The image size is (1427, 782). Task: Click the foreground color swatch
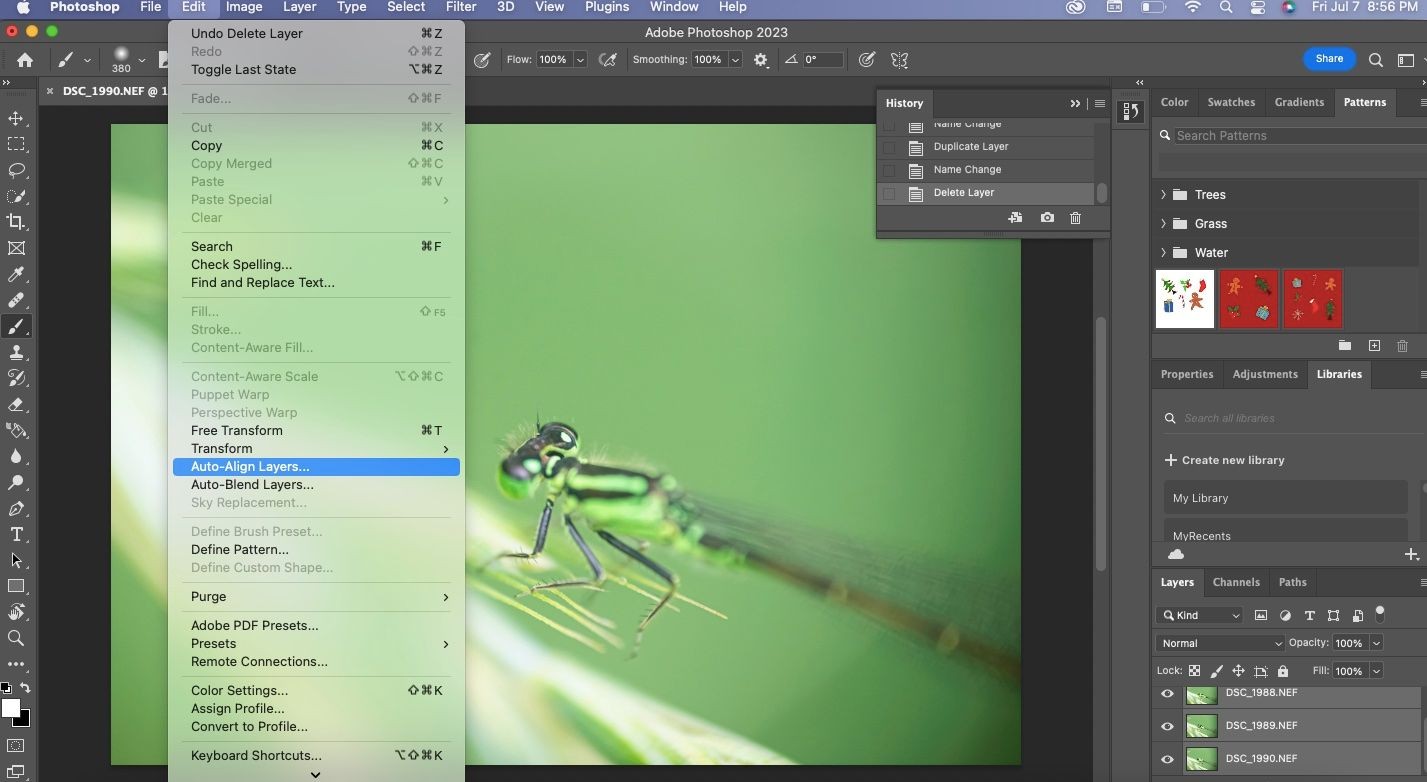(x=10, y=708)
